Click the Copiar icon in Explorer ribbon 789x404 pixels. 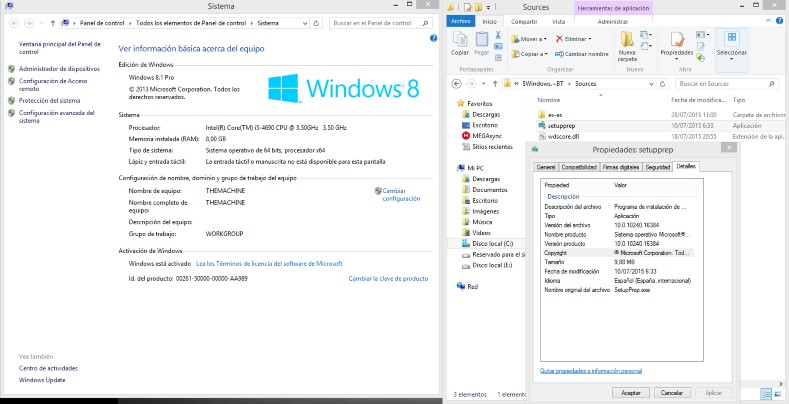(x=460, y=39)
